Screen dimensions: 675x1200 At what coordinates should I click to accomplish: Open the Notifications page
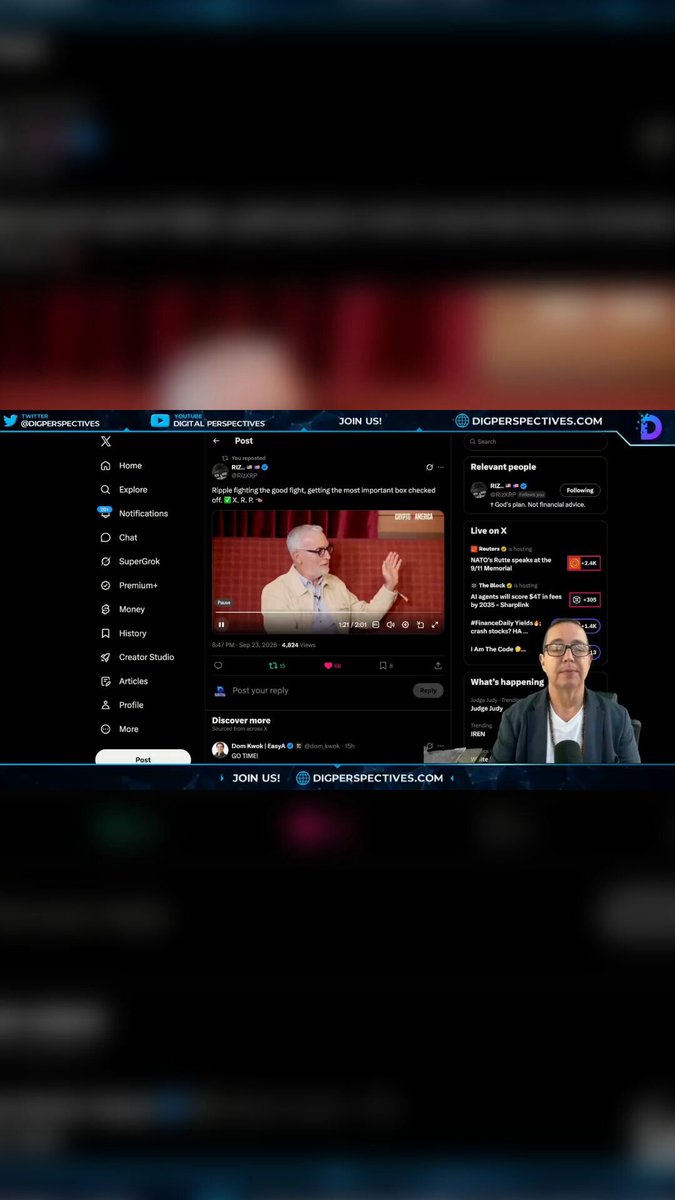[134, 513]
